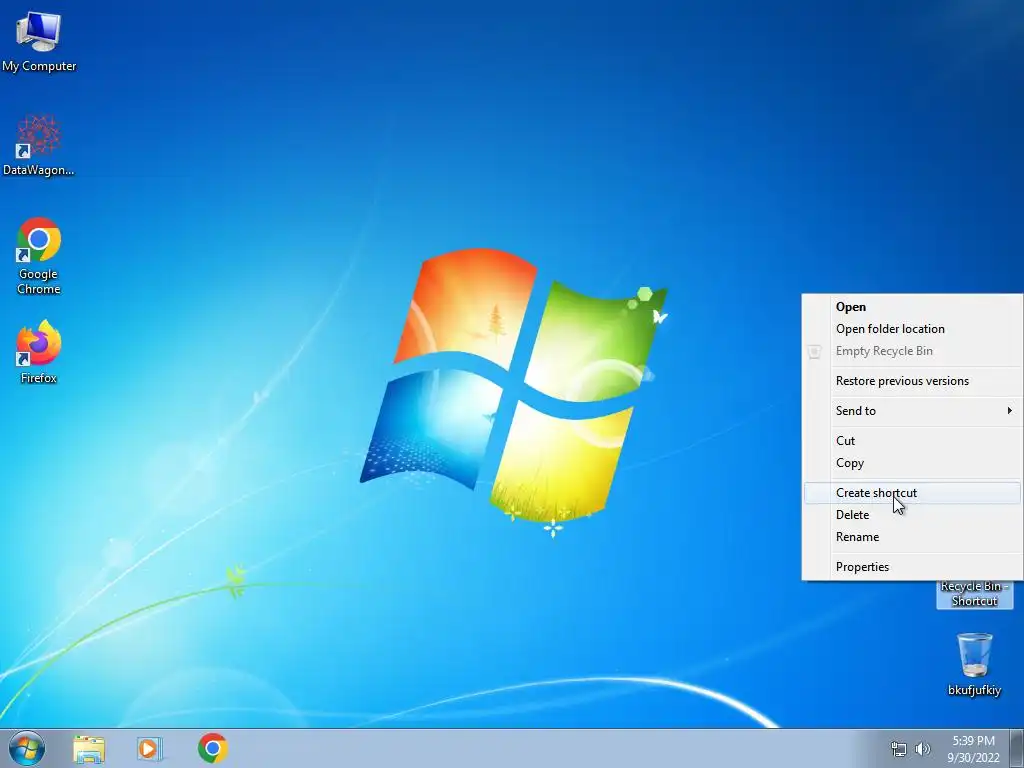The height and width of the screenshot is (768, 1024).
Task: Click the Recycle Bin - Shortcut label
Action: pyautogui.click(x=974, y=594)
